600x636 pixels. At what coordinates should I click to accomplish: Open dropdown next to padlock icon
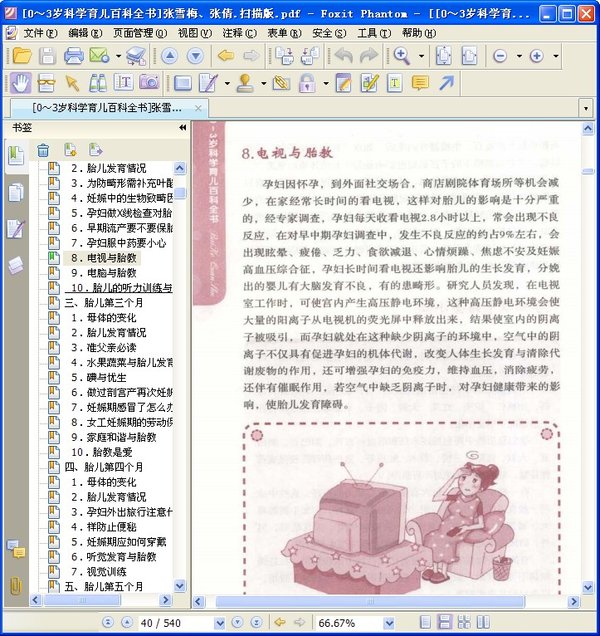tap(326, 84)
